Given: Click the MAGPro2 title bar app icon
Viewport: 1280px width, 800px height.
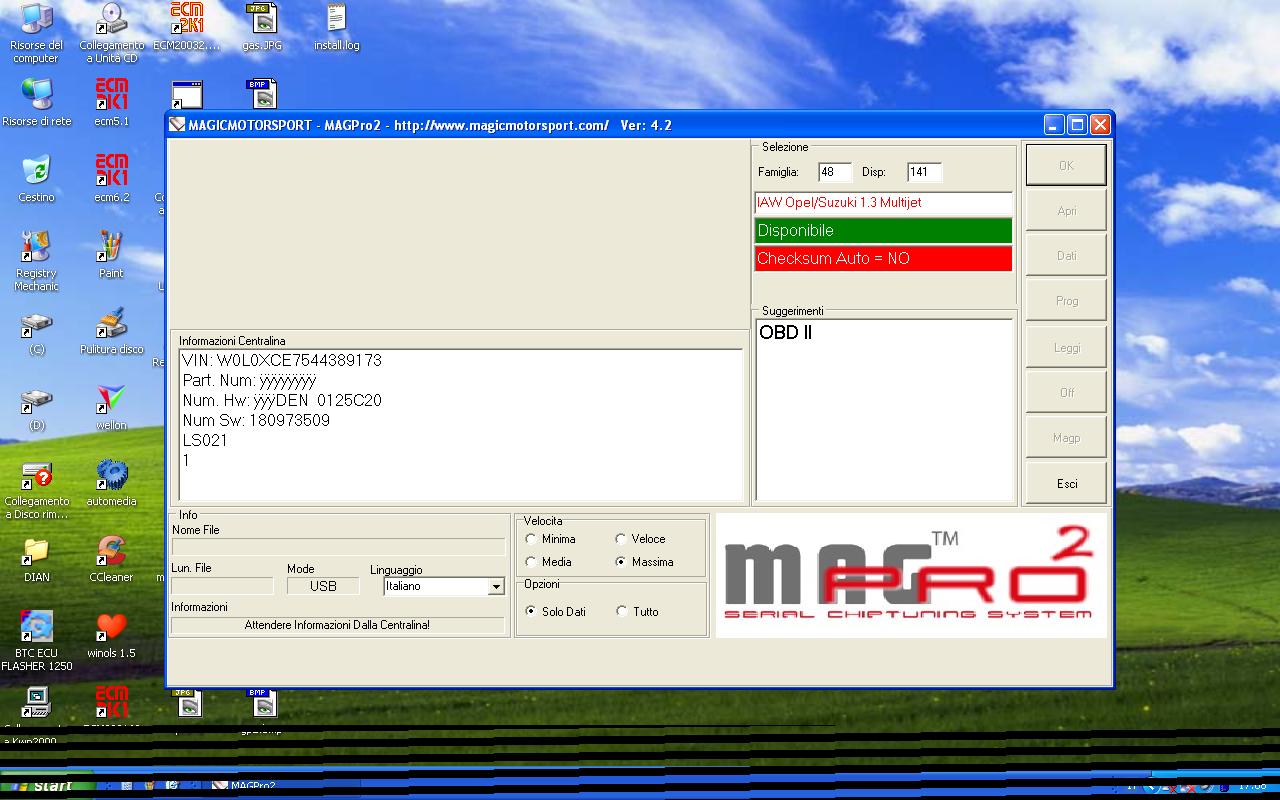Looking at the screenshot, I should 177,125.
